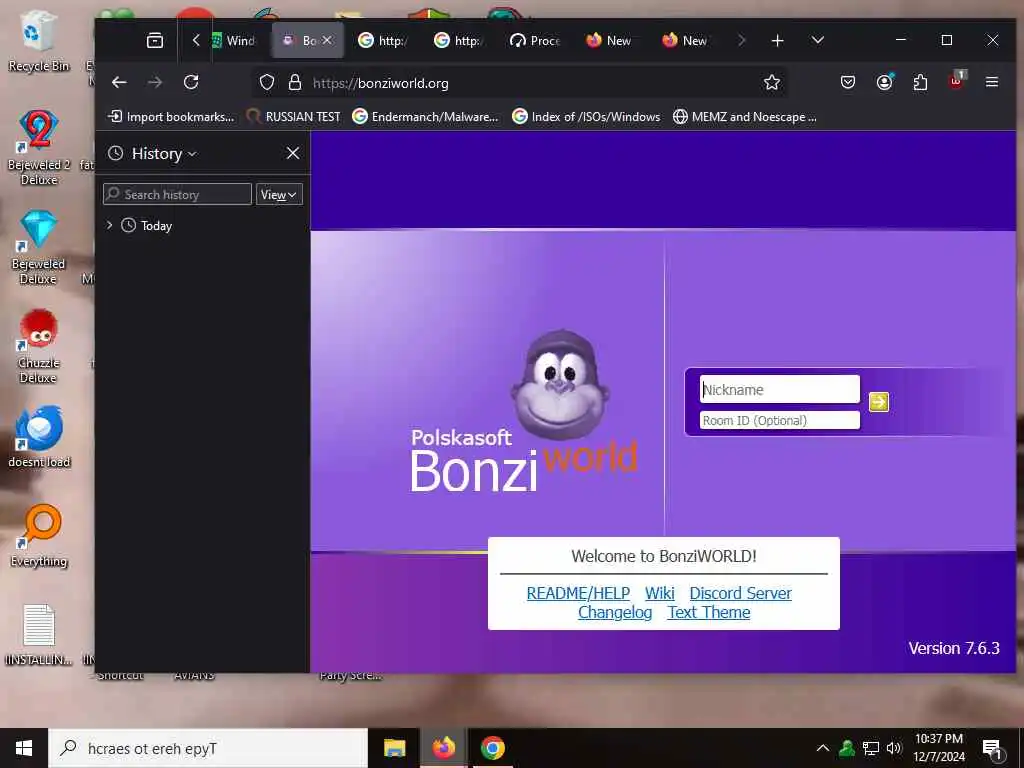Screen dimensions: 1024x768
Task: Open the Text Theme link
Action: (x=709, y=612)
